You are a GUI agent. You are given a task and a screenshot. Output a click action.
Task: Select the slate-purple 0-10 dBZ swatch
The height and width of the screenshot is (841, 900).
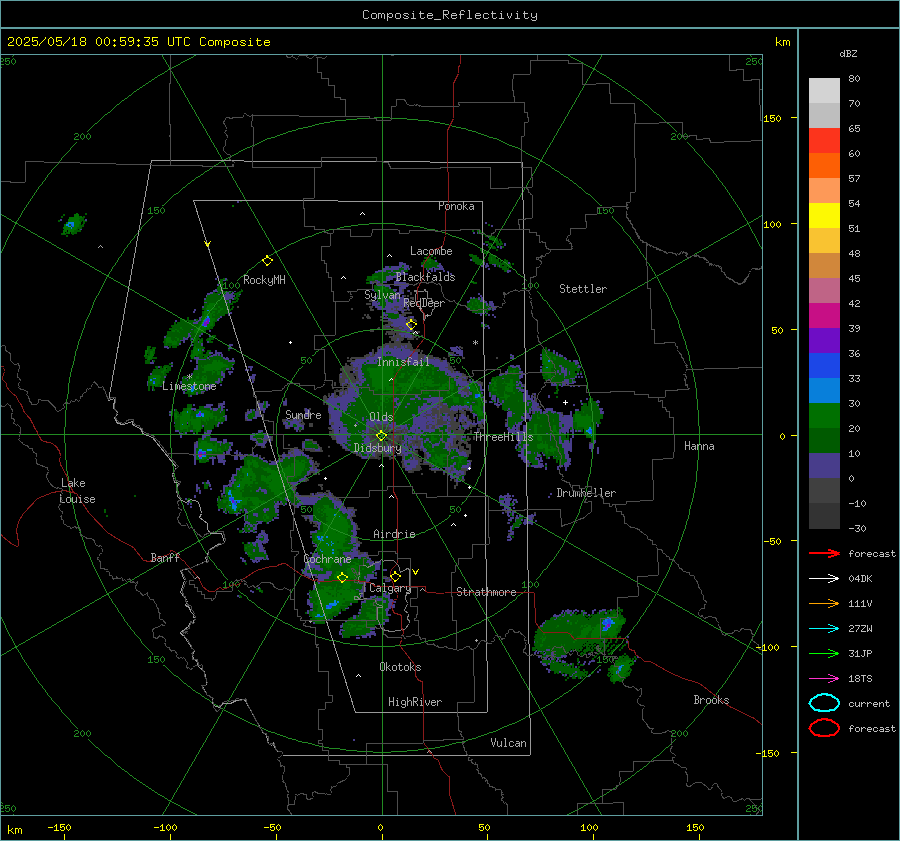pos(824,466)
